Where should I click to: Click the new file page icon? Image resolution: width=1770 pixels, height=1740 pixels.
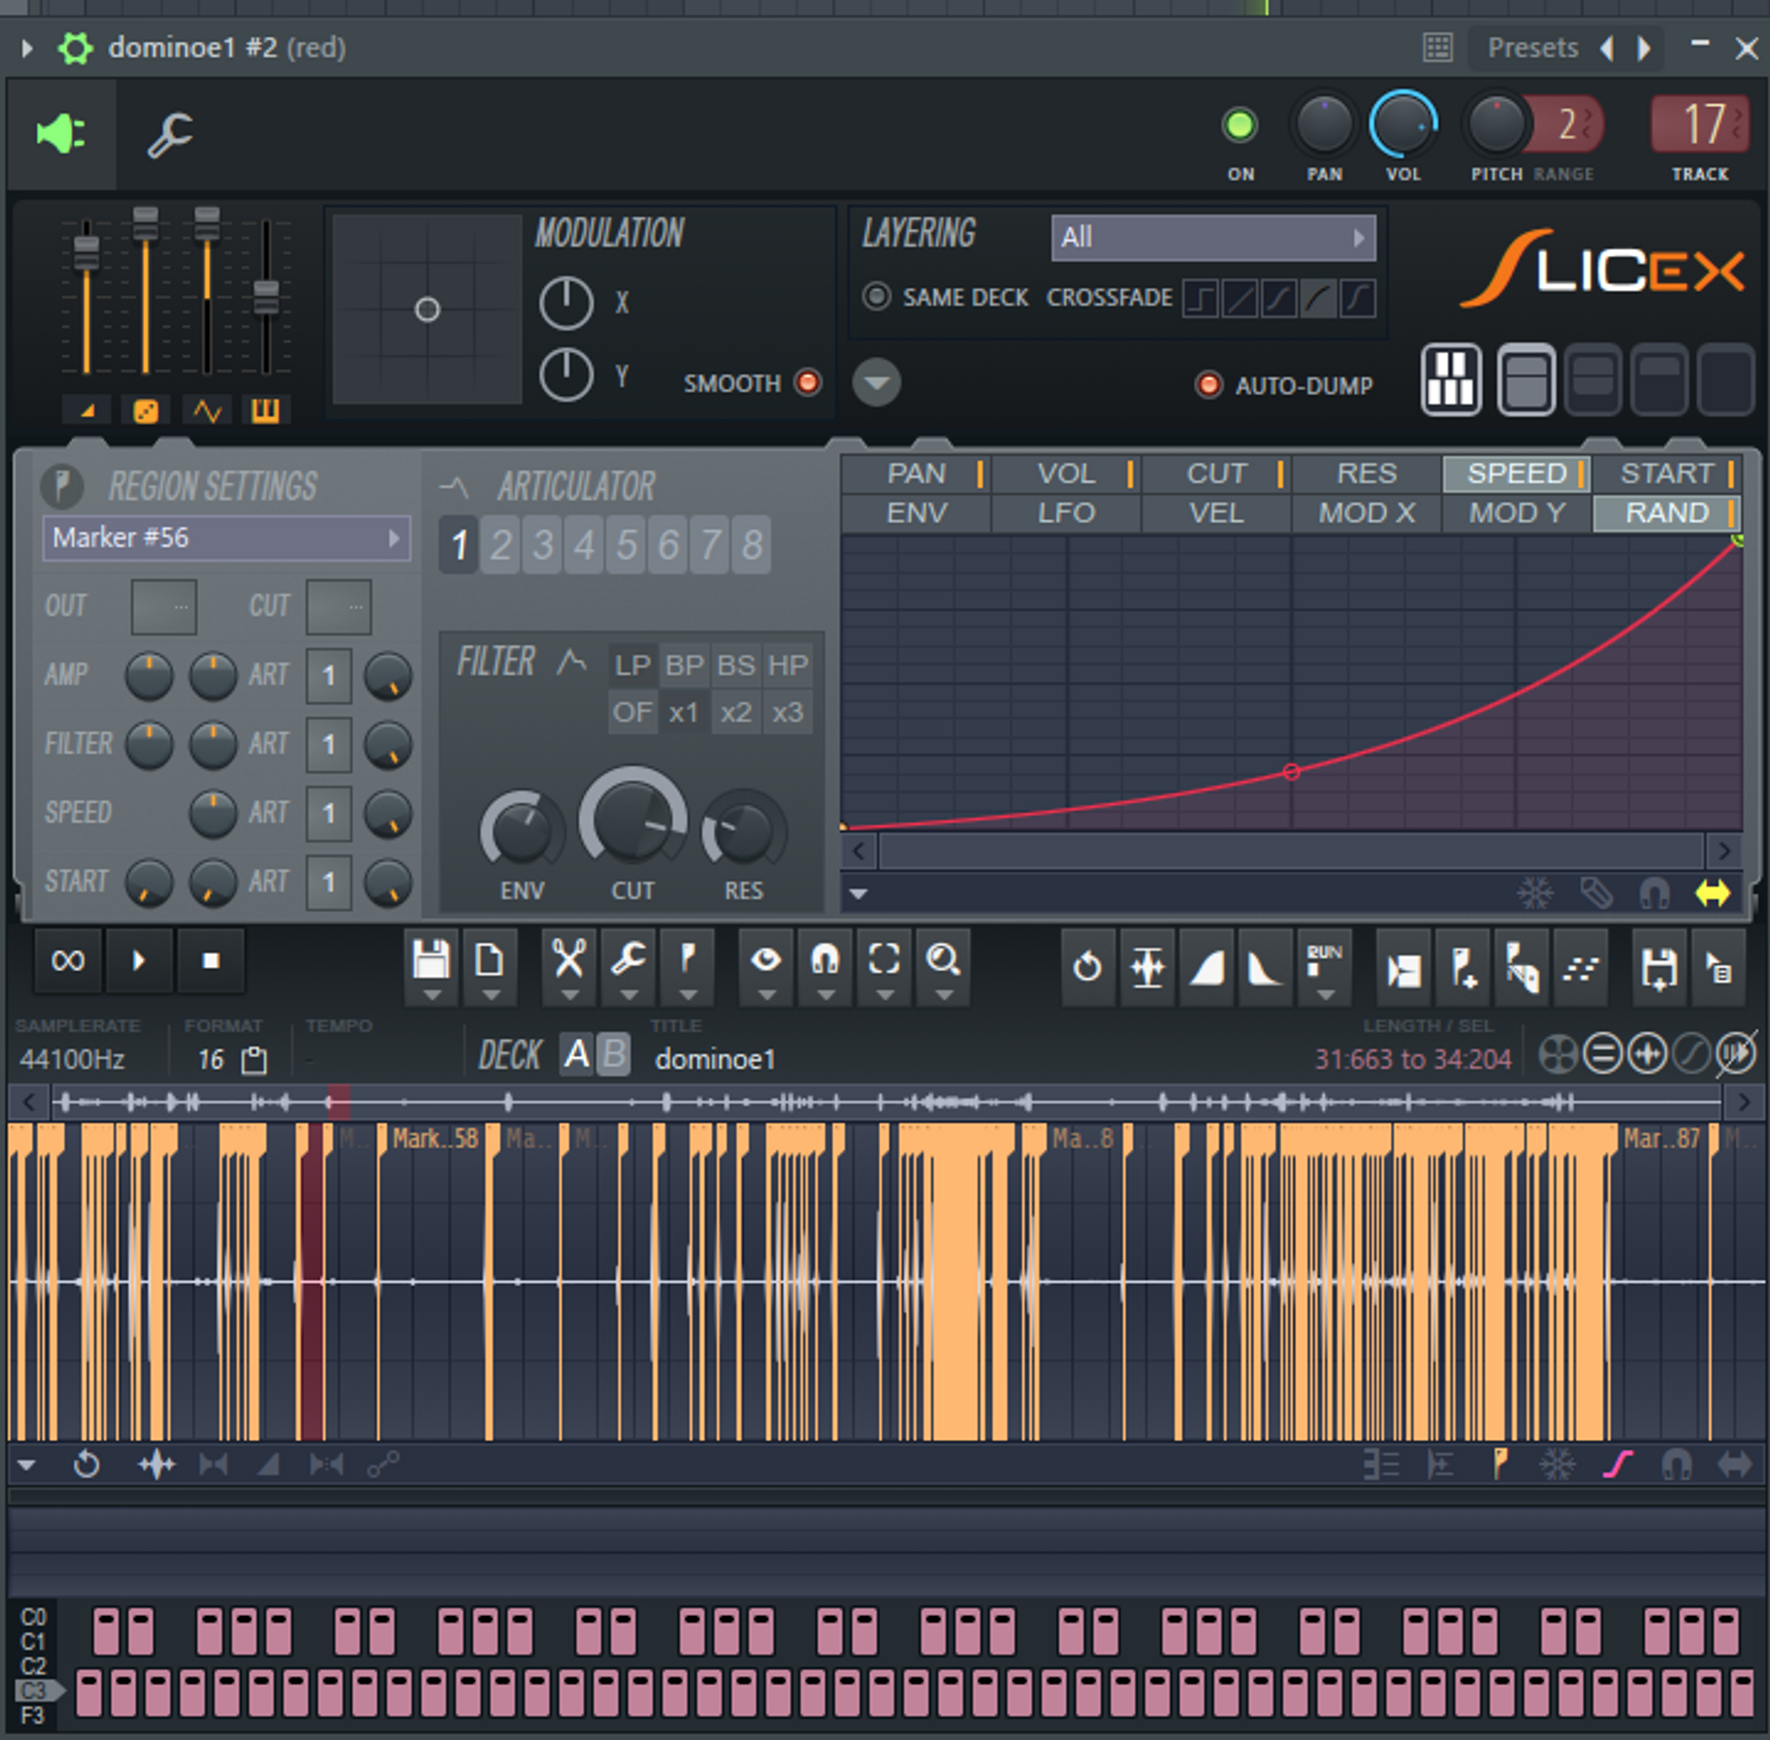(x=490, y=959)
